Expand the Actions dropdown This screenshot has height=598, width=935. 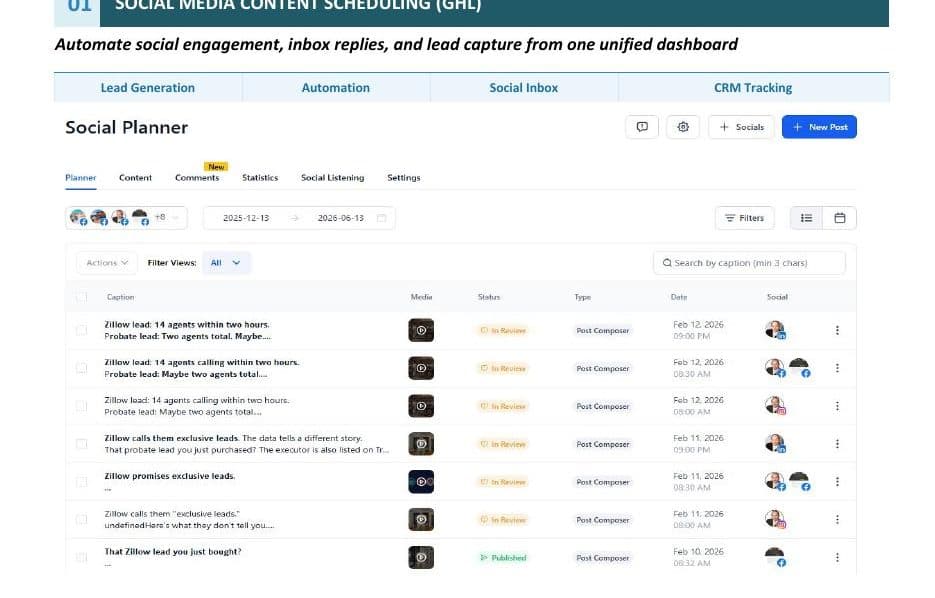click(107, 263)
